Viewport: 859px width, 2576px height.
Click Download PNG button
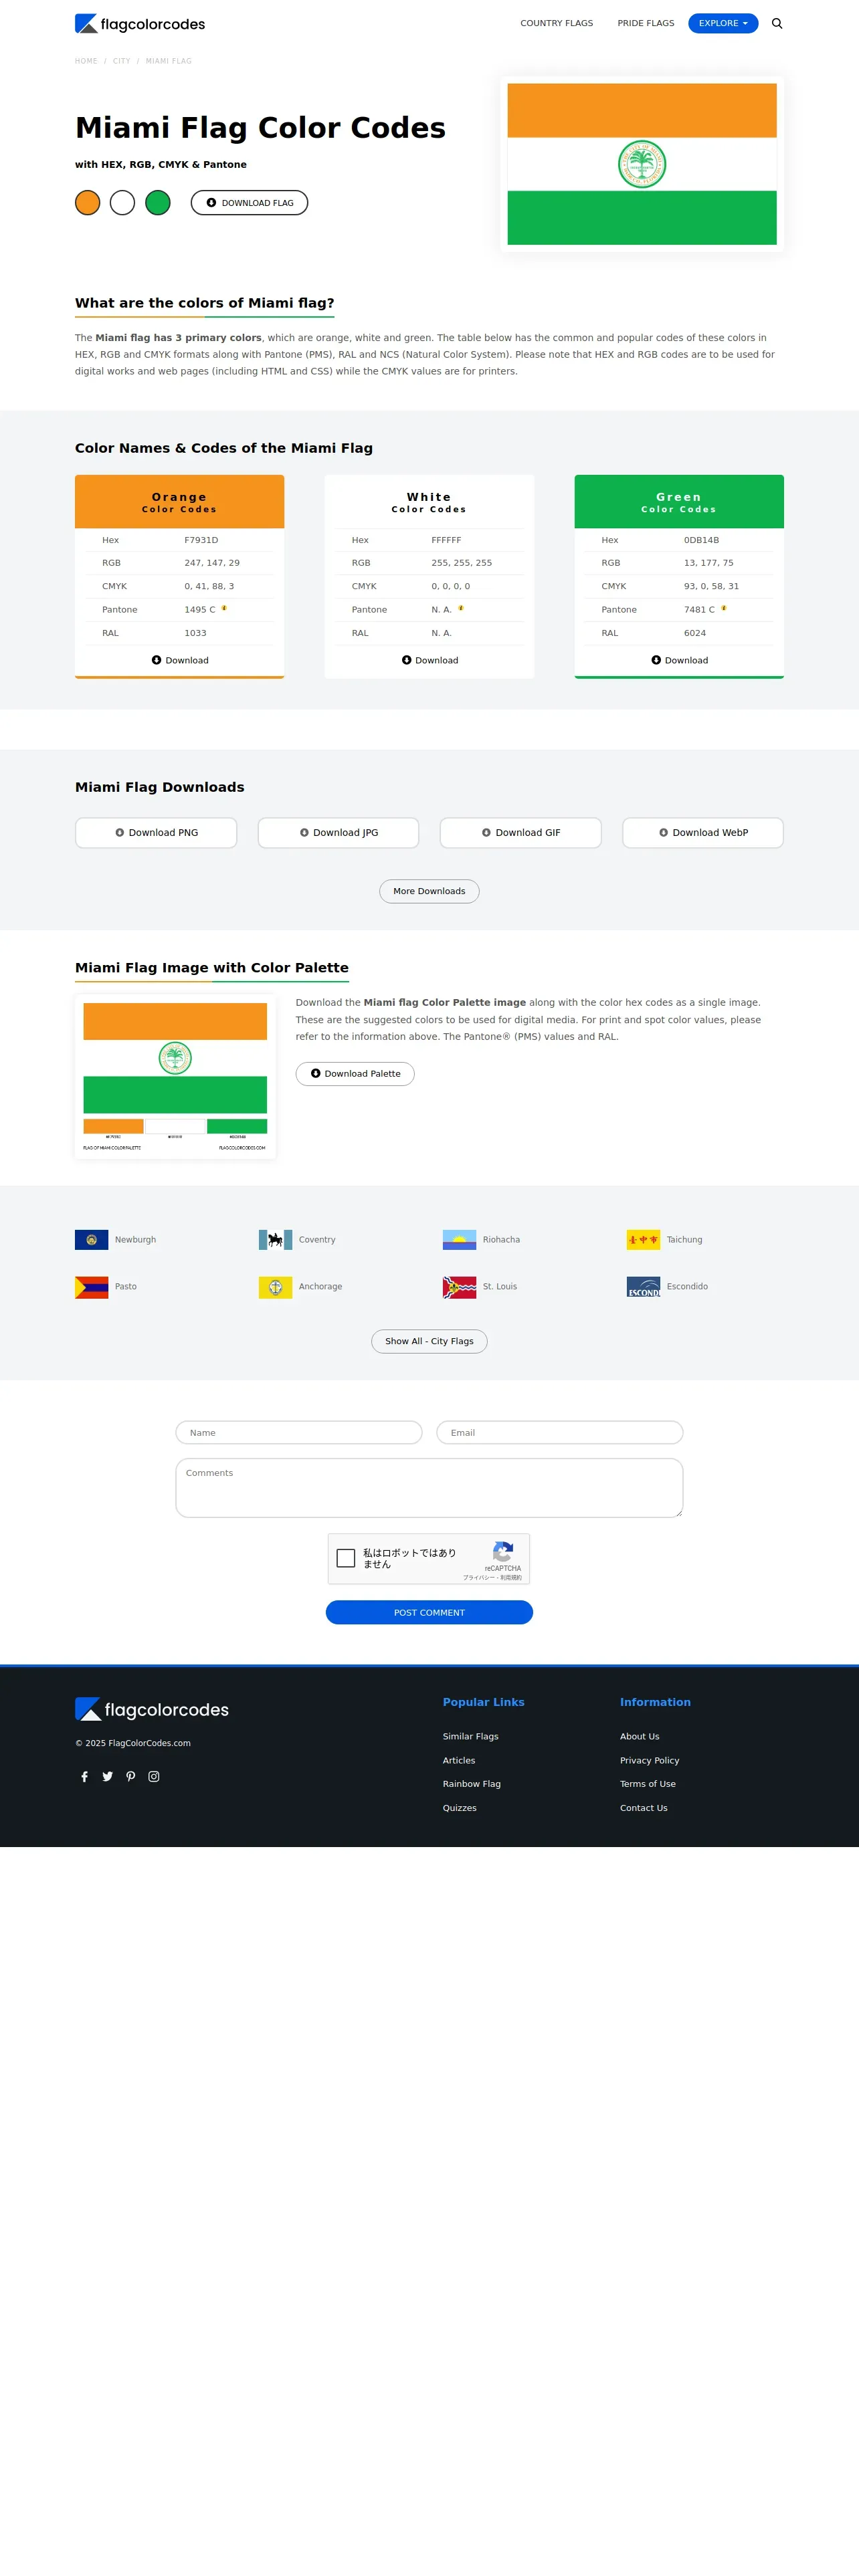(156, 833)
